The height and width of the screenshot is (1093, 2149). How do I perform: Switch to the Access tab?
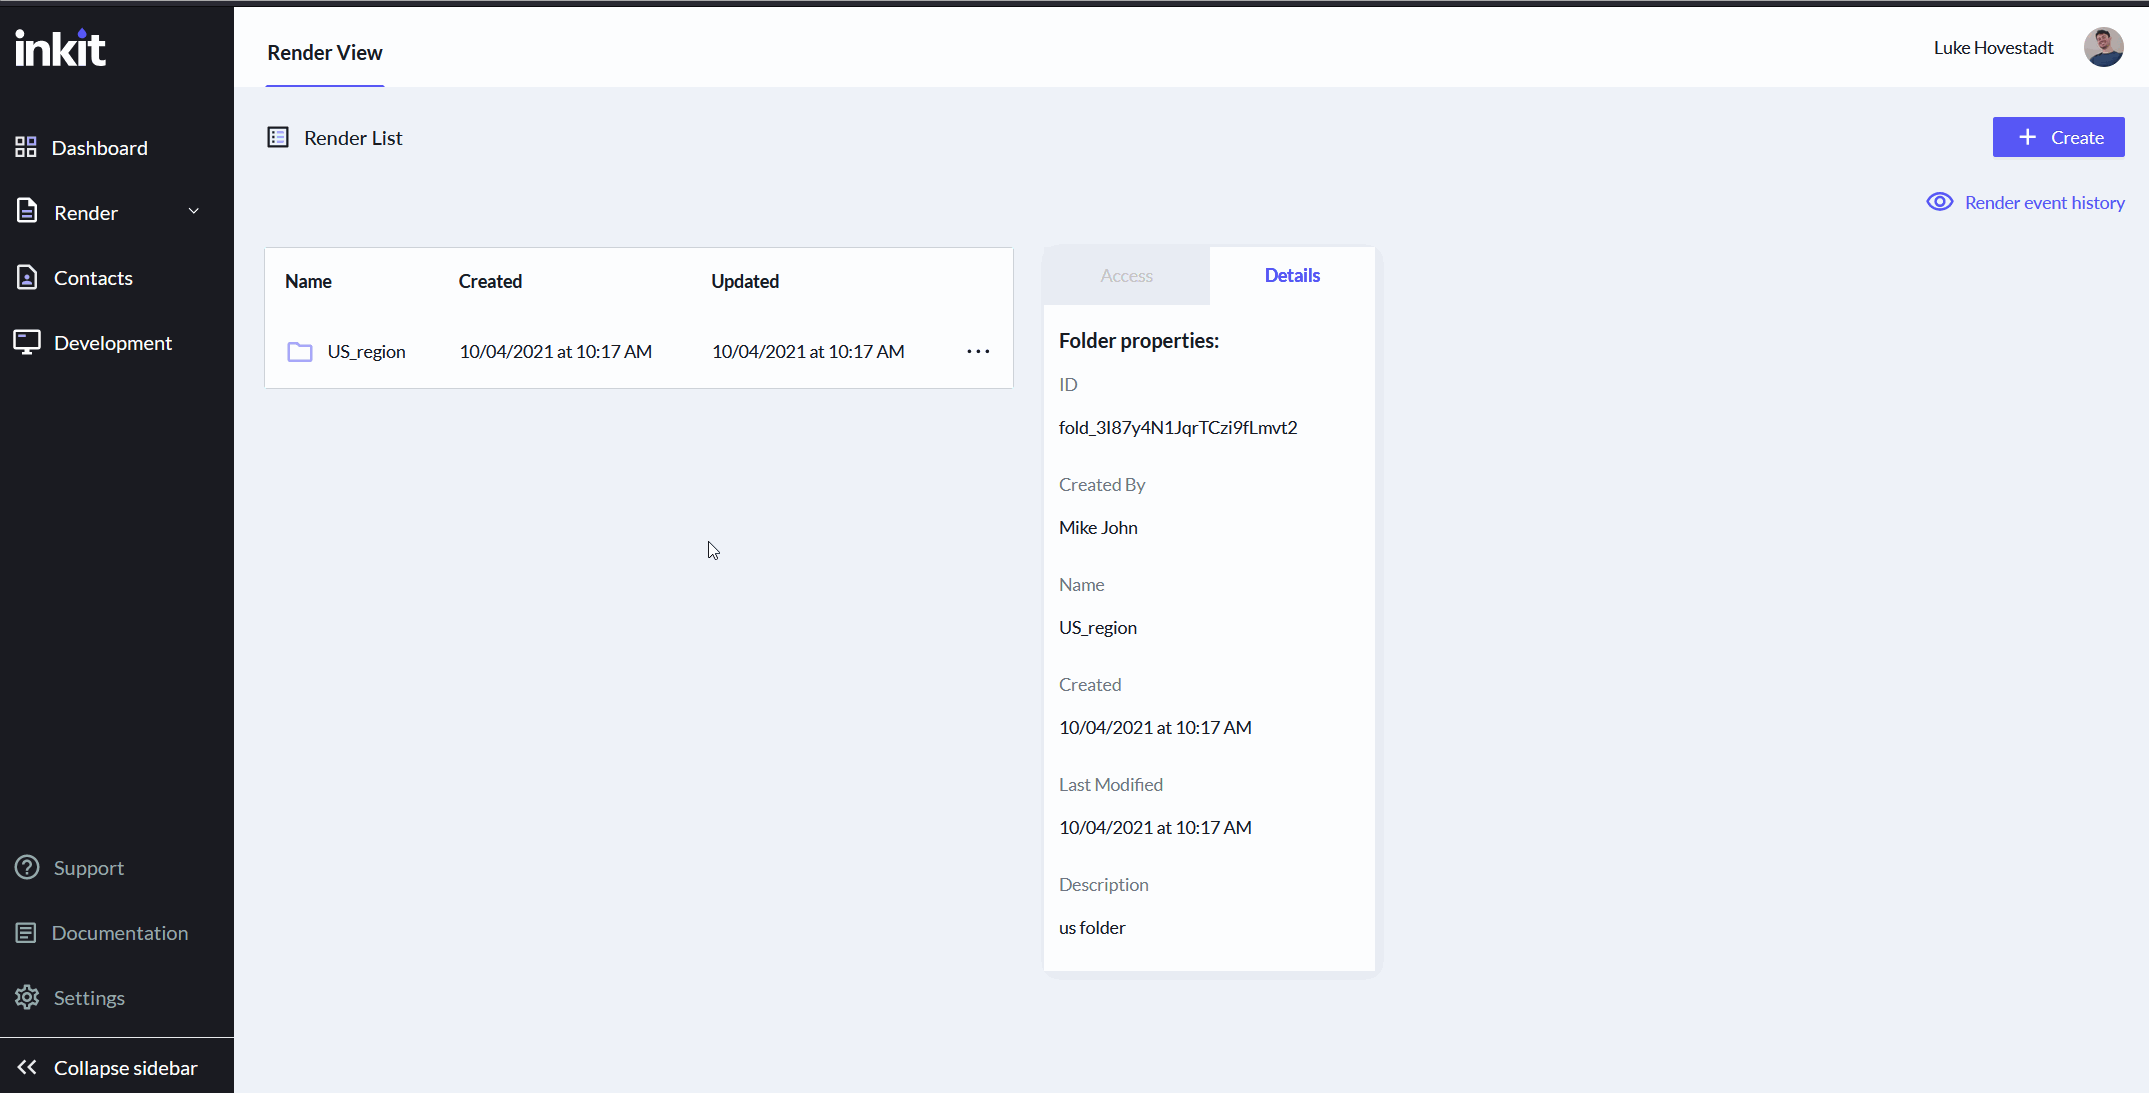click(x=1126, y=276)
